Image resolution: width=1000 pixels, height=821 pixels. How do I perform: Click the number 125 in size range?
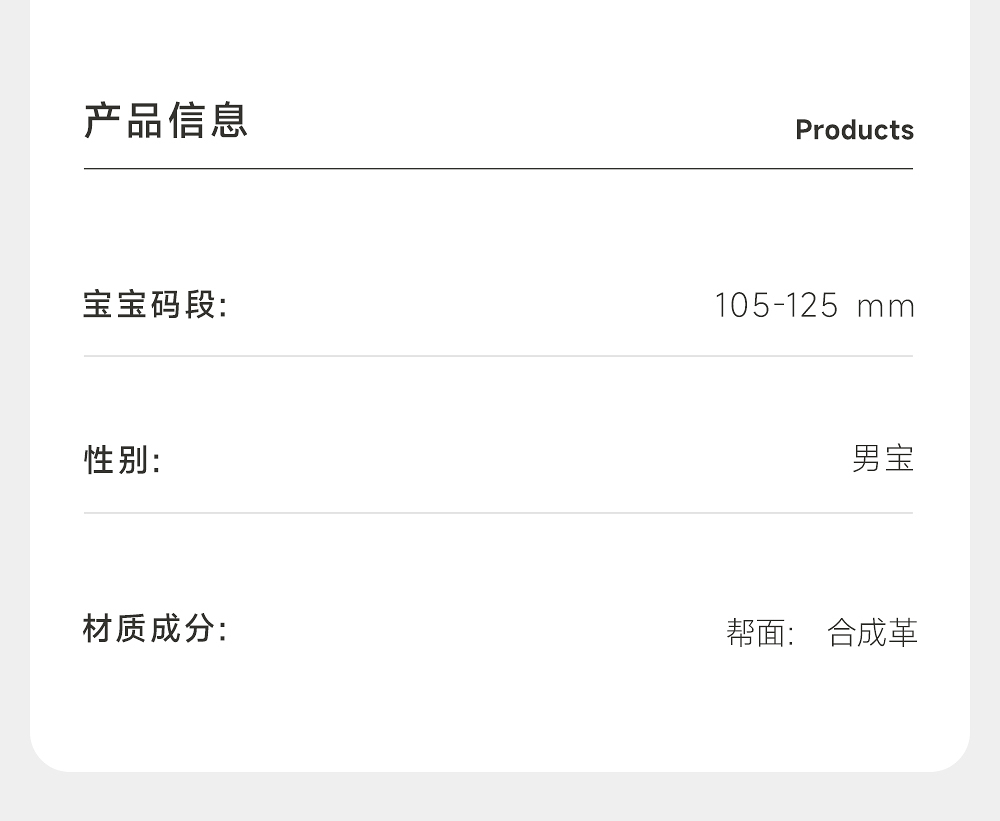pyautogui.click(x=811, y=305)
